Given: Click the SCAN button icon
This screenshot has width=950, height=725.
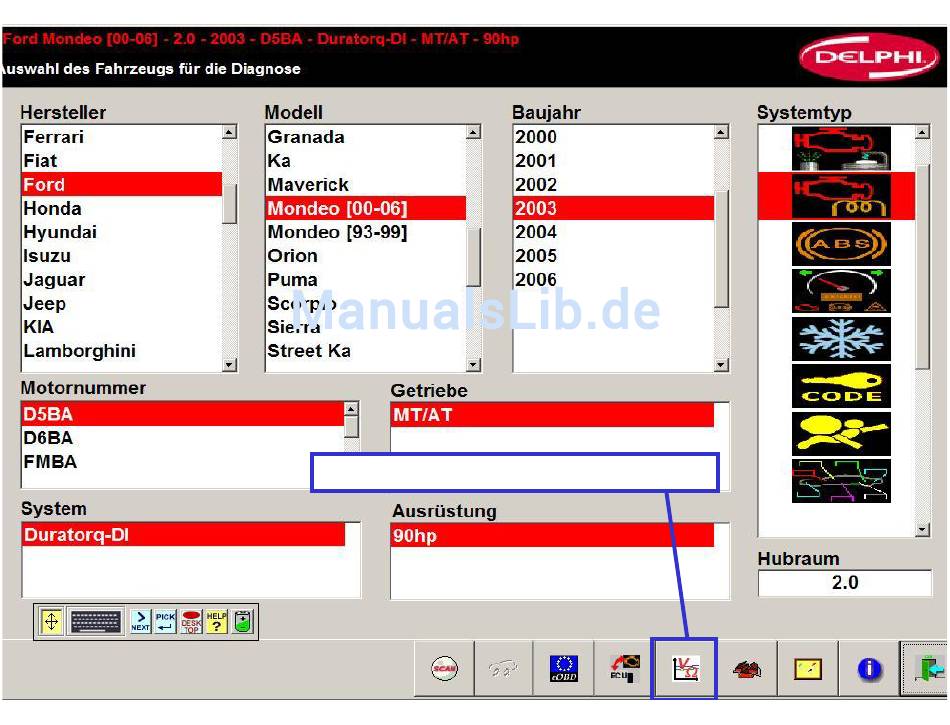Looking at the screenshot, I should click(x=444, y=669).
